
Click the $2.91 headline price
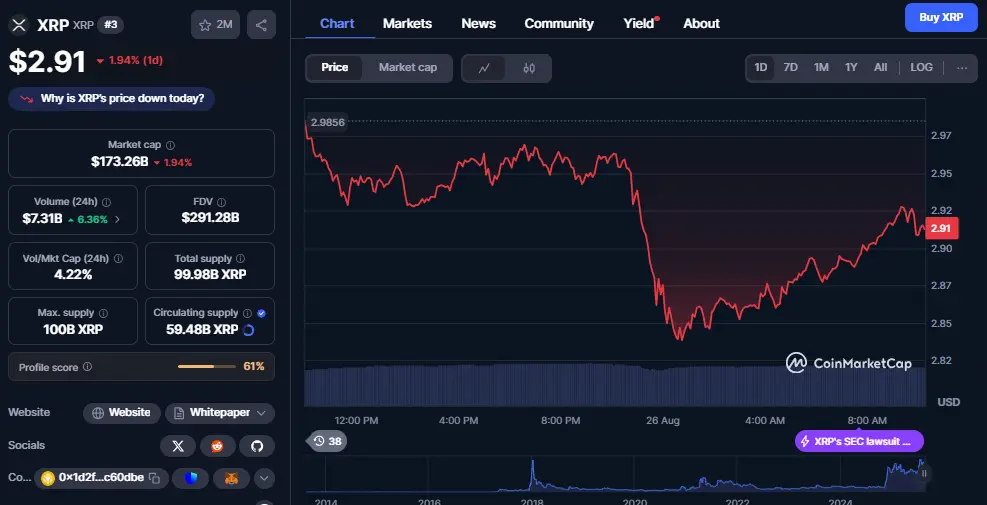(x=47, y=62)
